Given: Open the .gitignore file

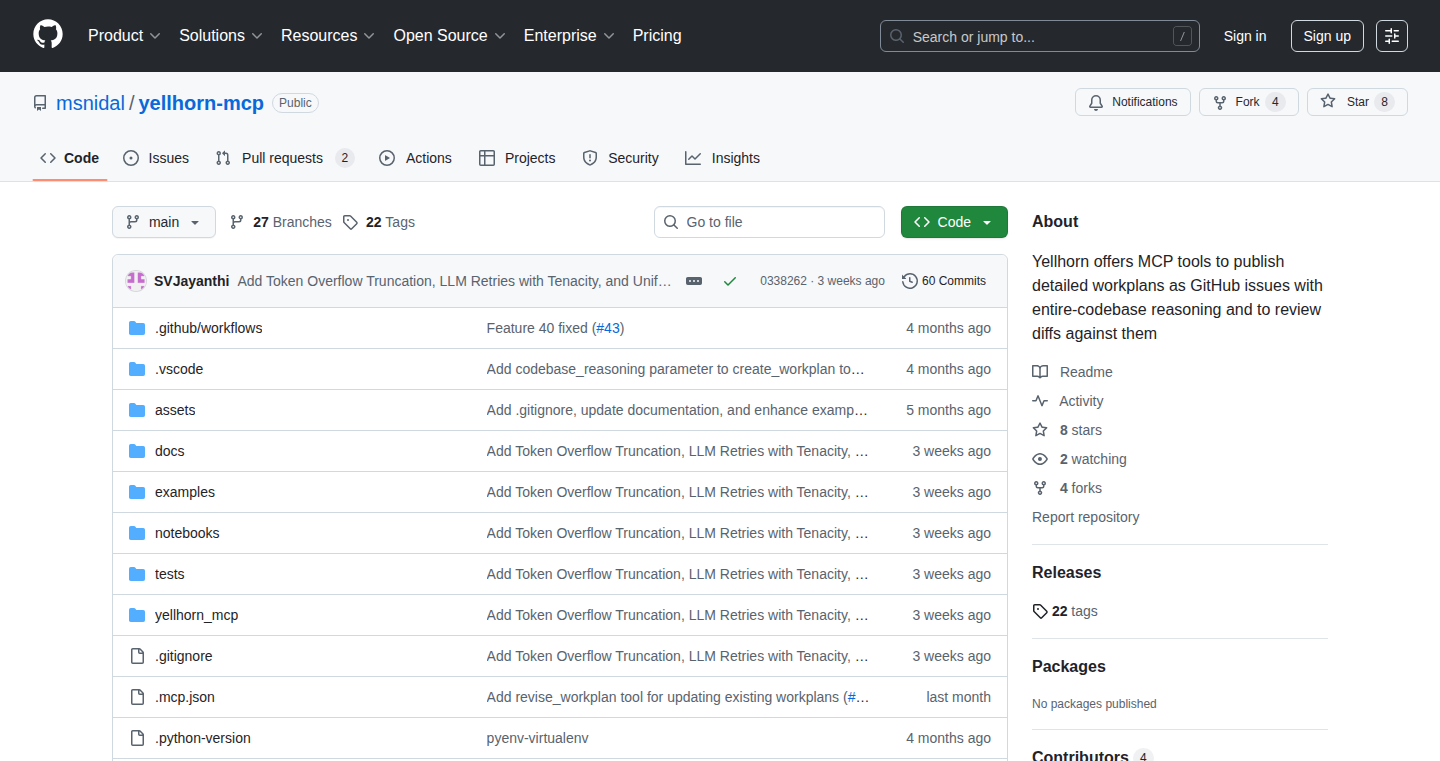Looking at the screenshot, I should [184, 656].
